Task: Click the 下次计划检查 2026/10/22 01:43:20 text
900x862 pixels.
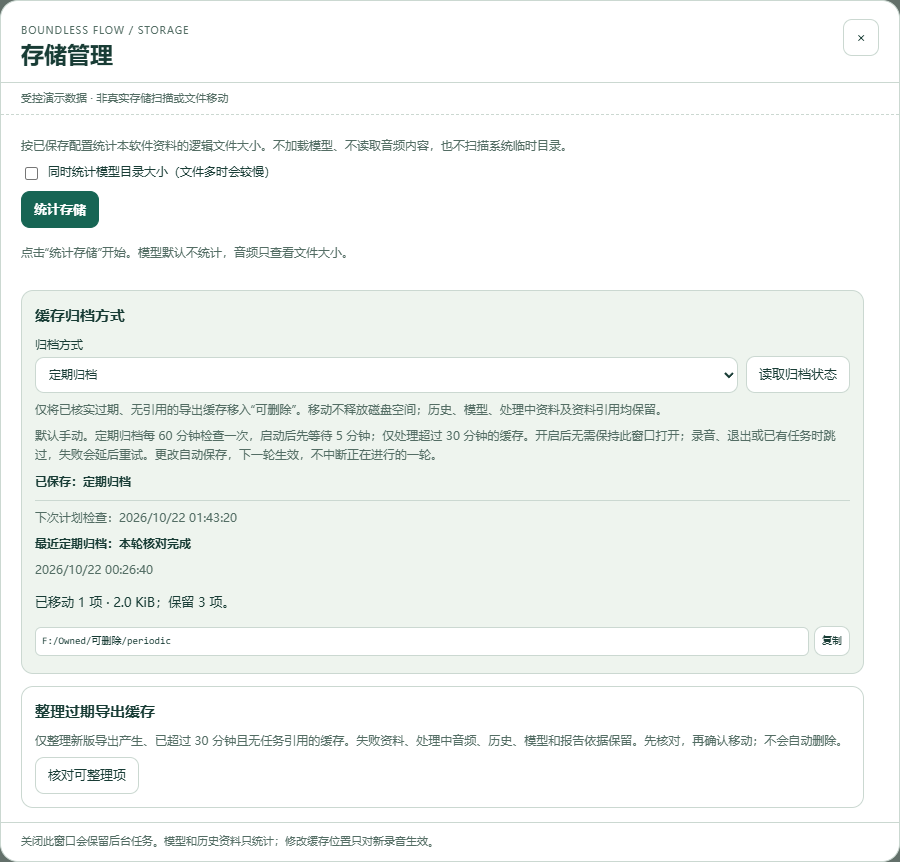Action: (136, 518)
